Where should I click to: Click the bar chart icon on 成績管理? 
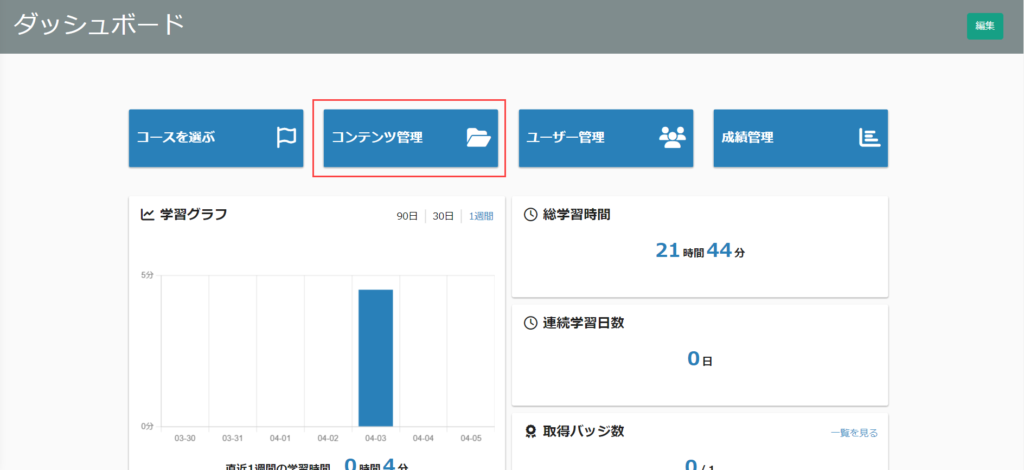[869, 138]
